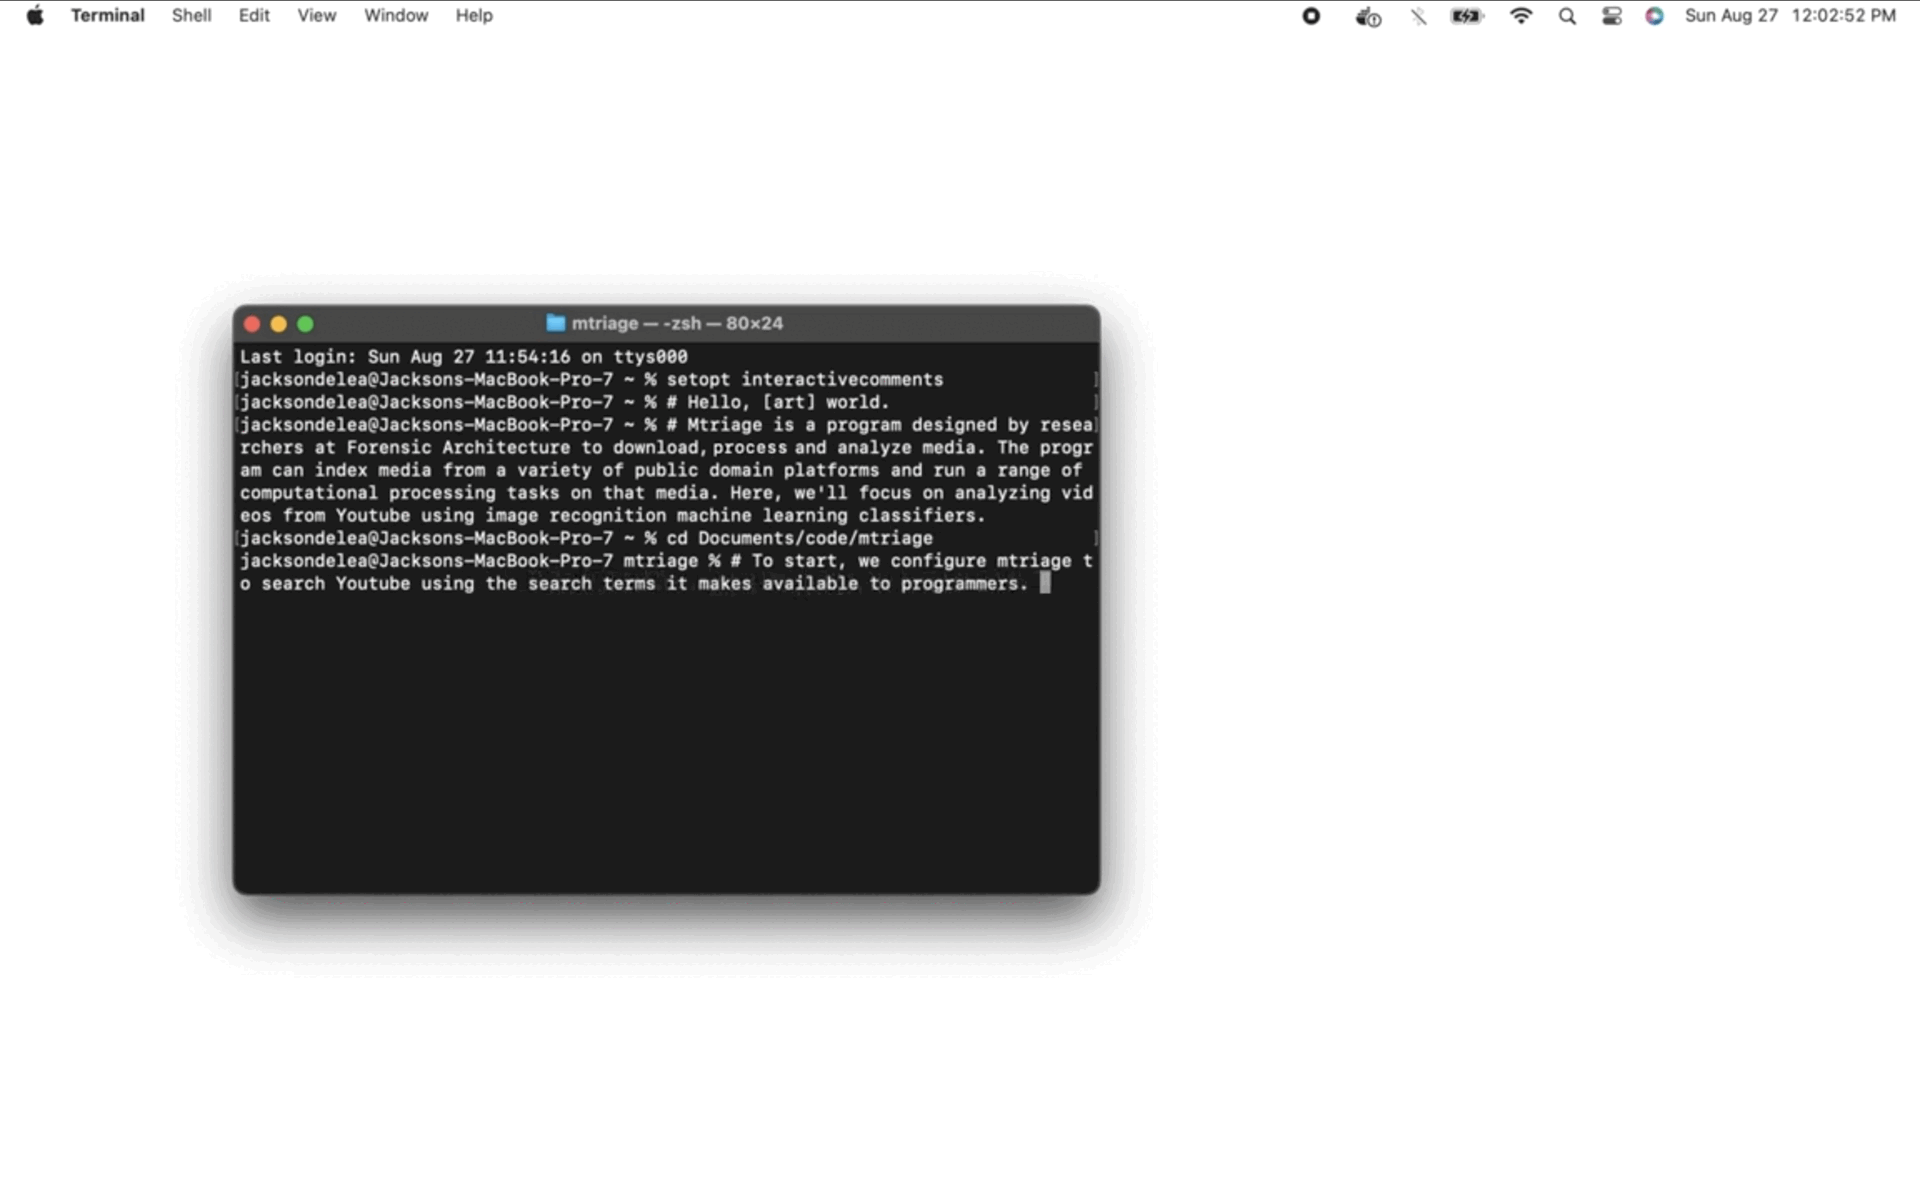
Task: Click the 'Forensic Architecture' text
Action: point(458,448)
